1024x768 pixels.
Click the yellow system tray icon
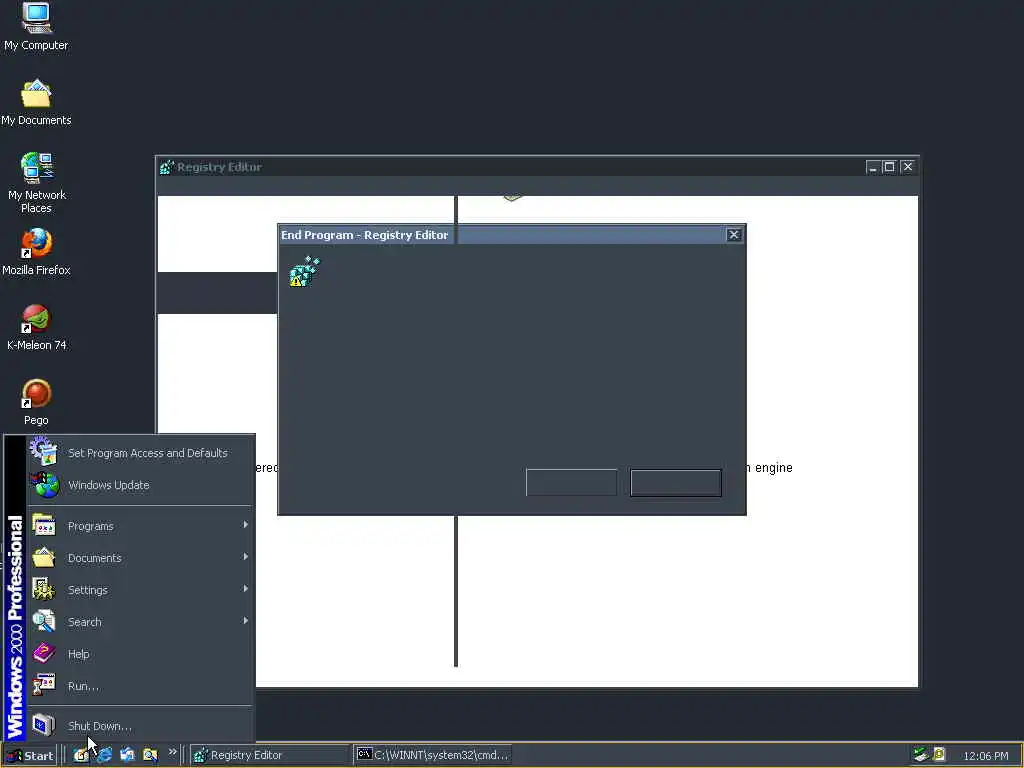pyautogui.click(x=939, y=754)
